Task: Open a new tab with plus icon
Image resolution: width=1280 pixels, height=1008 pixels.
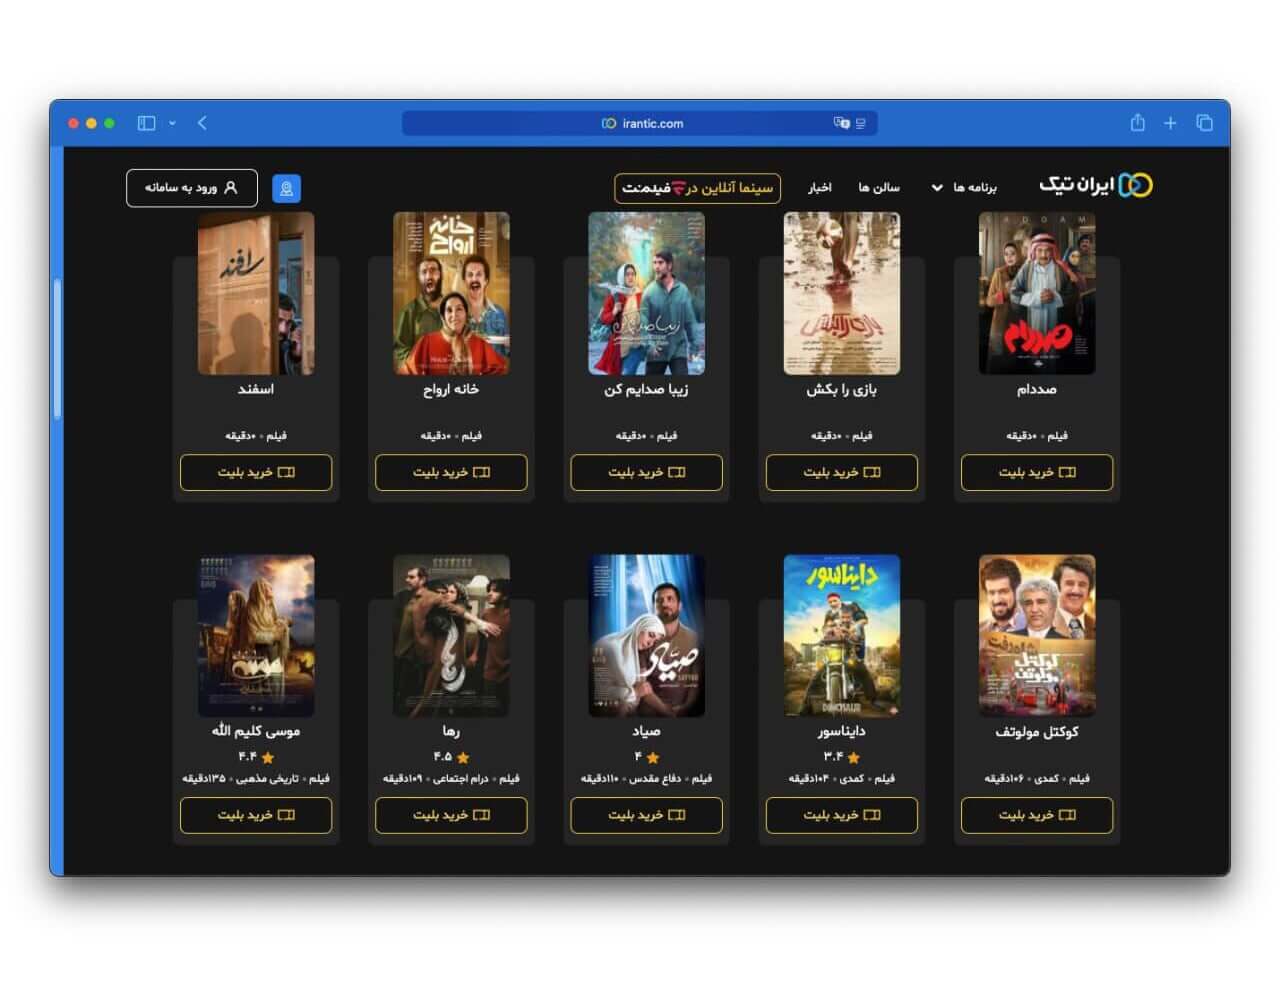Action: (x=1170, y=123)
